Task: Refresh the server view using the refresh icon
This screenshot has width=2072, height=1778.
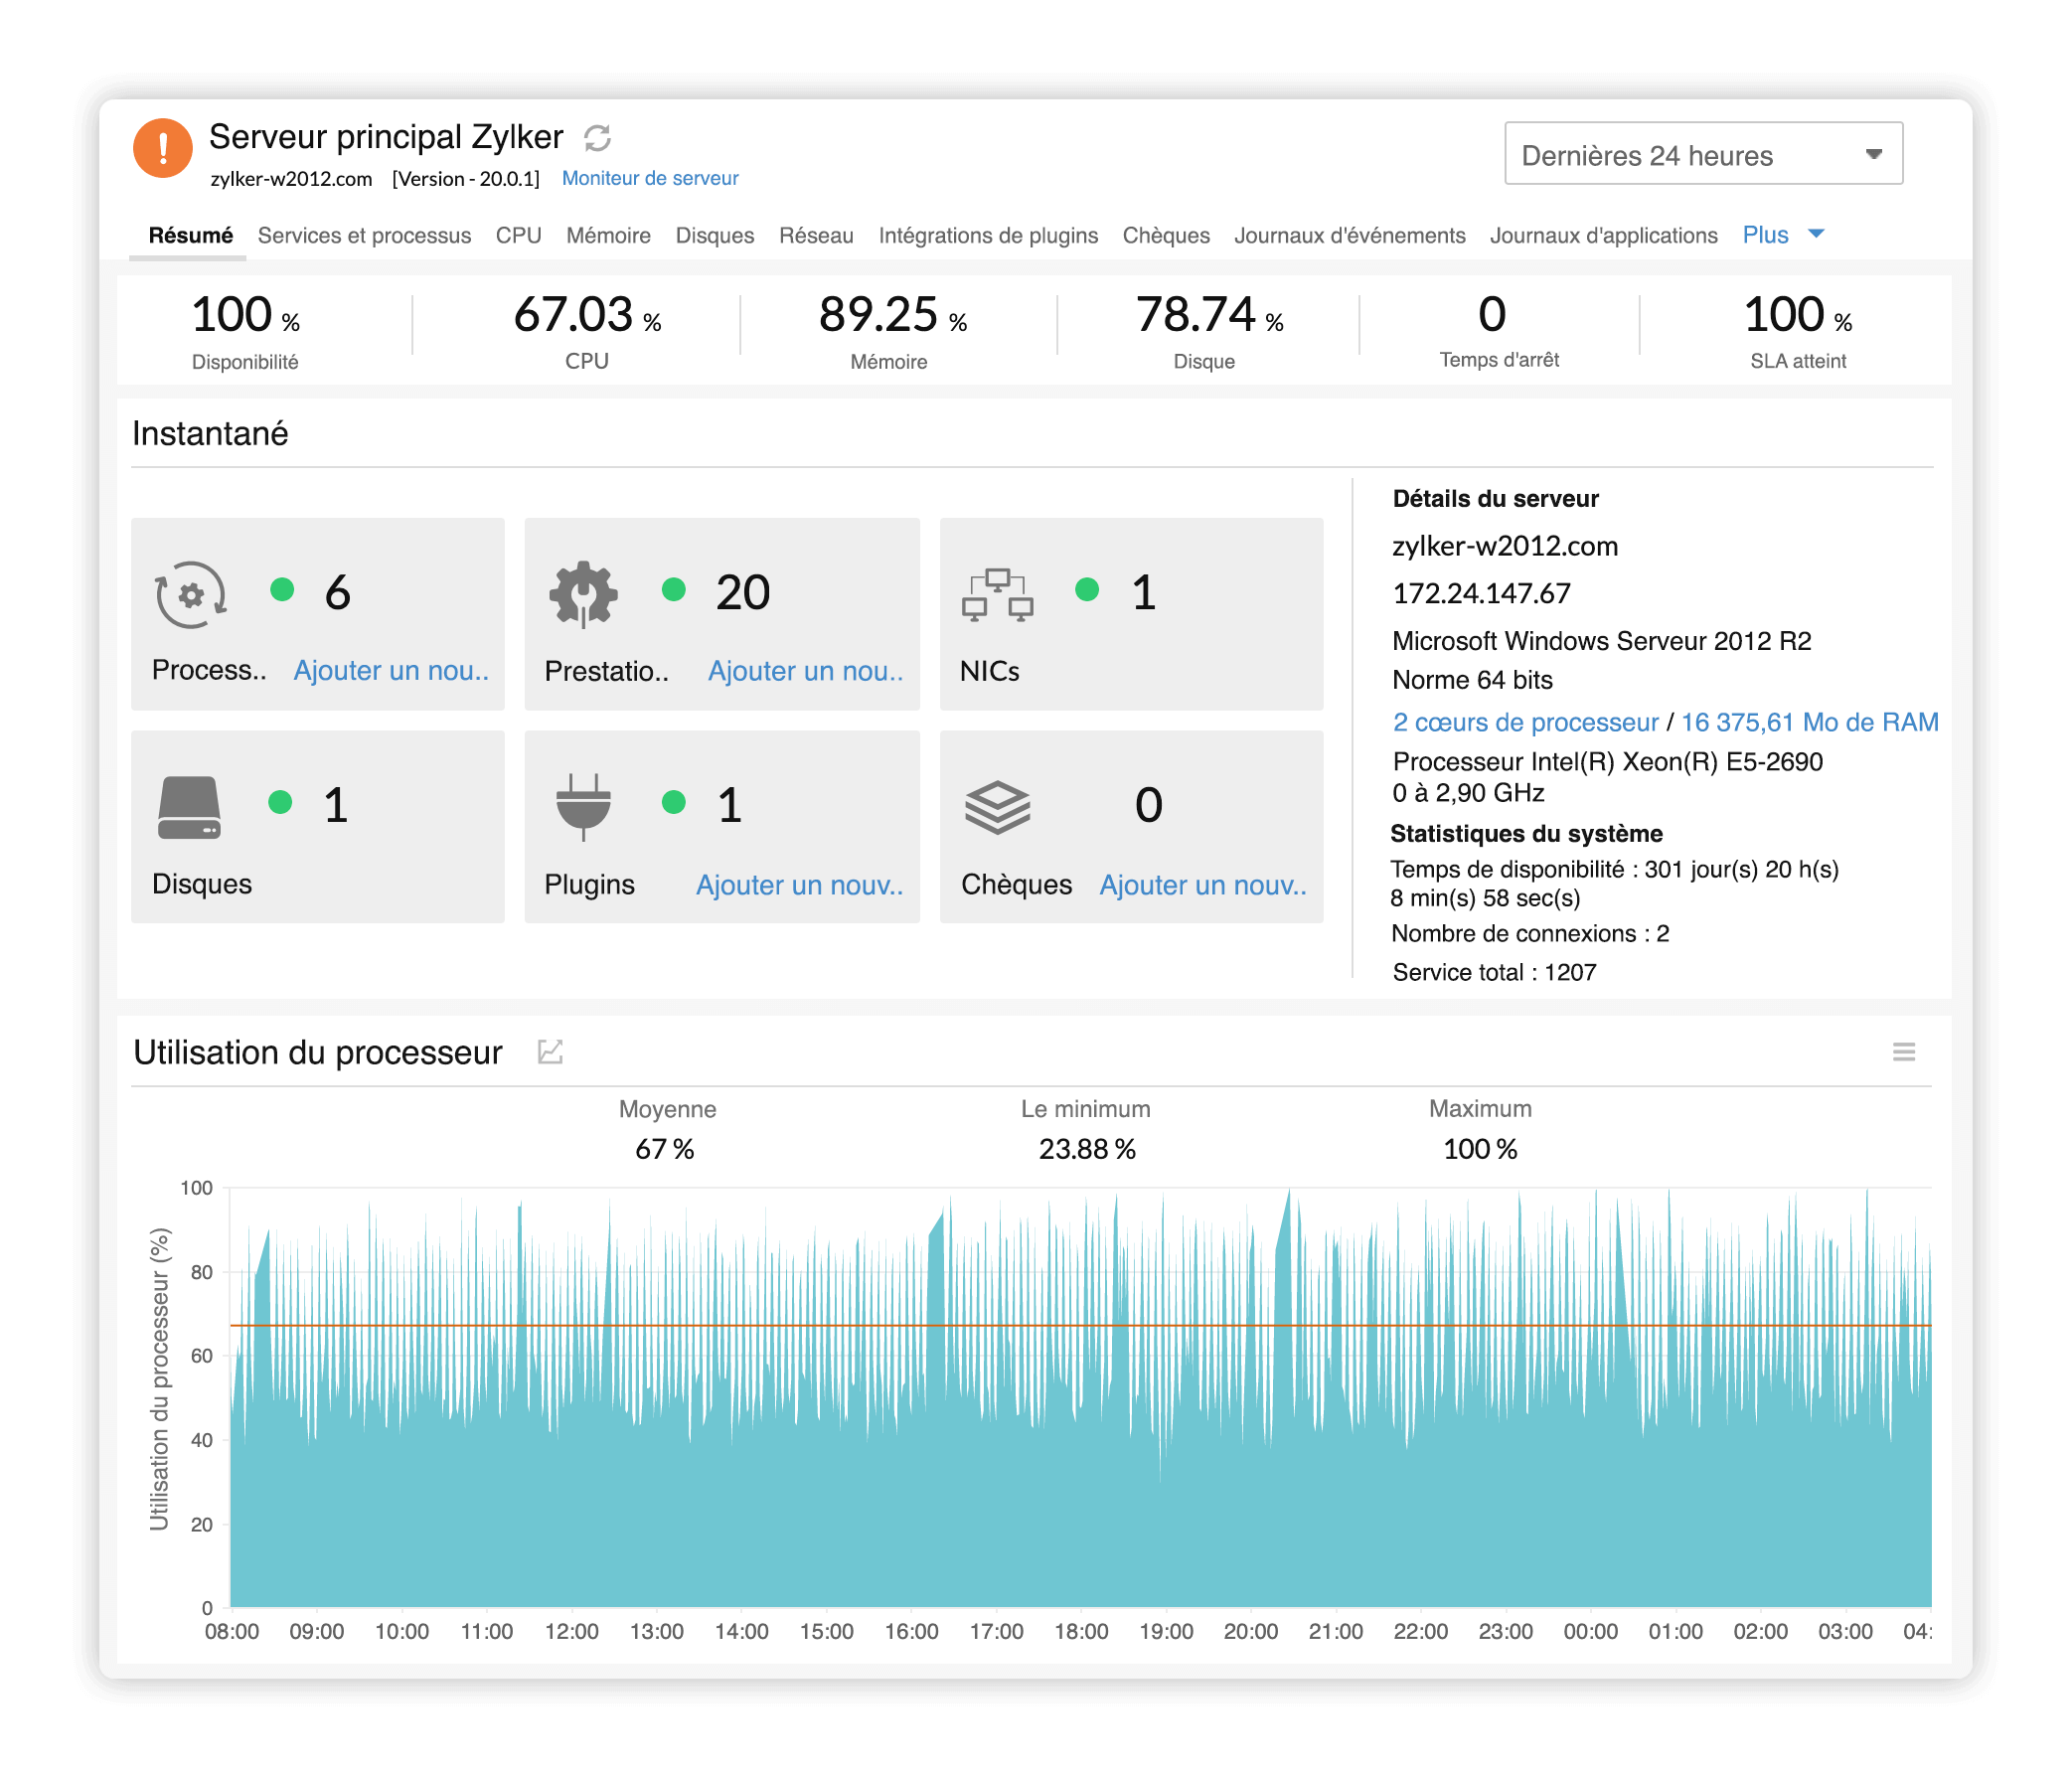Action: pyautogui.click(x=599, y=137)
